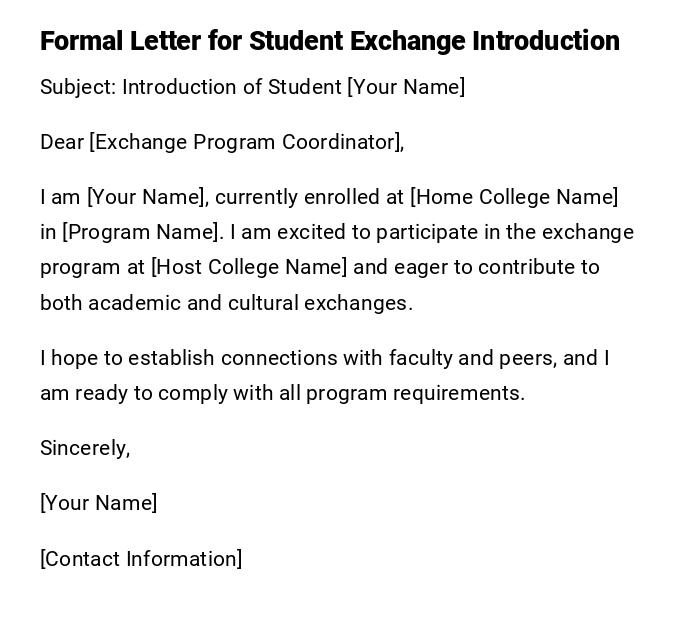Click the "Sincerely," closing line
Screen dimensions: 700x621
point(85,448)
